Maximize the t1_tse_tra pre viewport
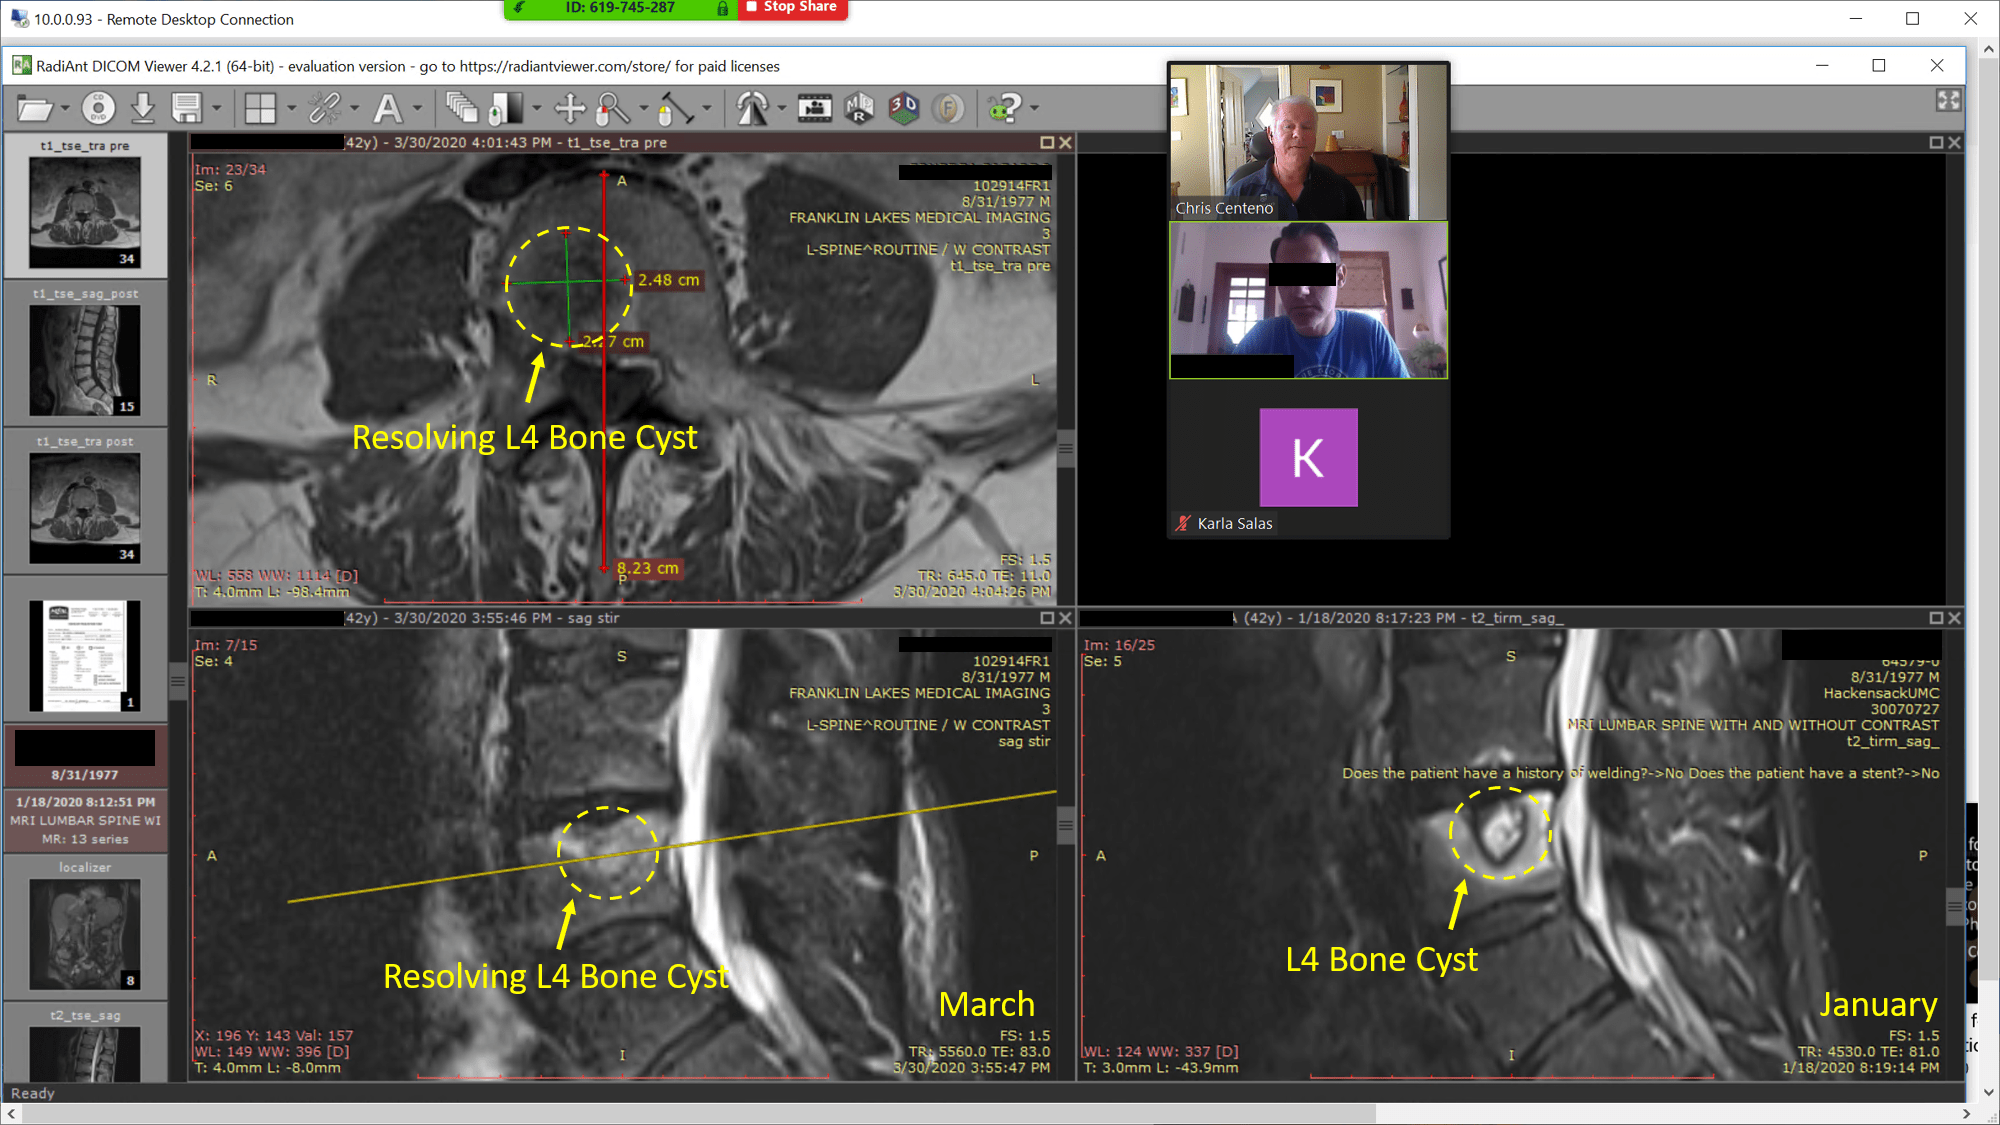This screenshot has height=1125, width=2000. [x=1048, y=142]
